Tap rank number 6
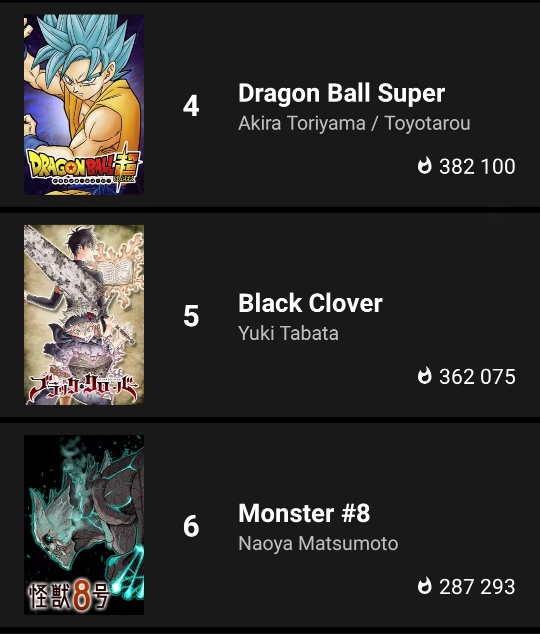540x634 pixels. tap(191, 526)
